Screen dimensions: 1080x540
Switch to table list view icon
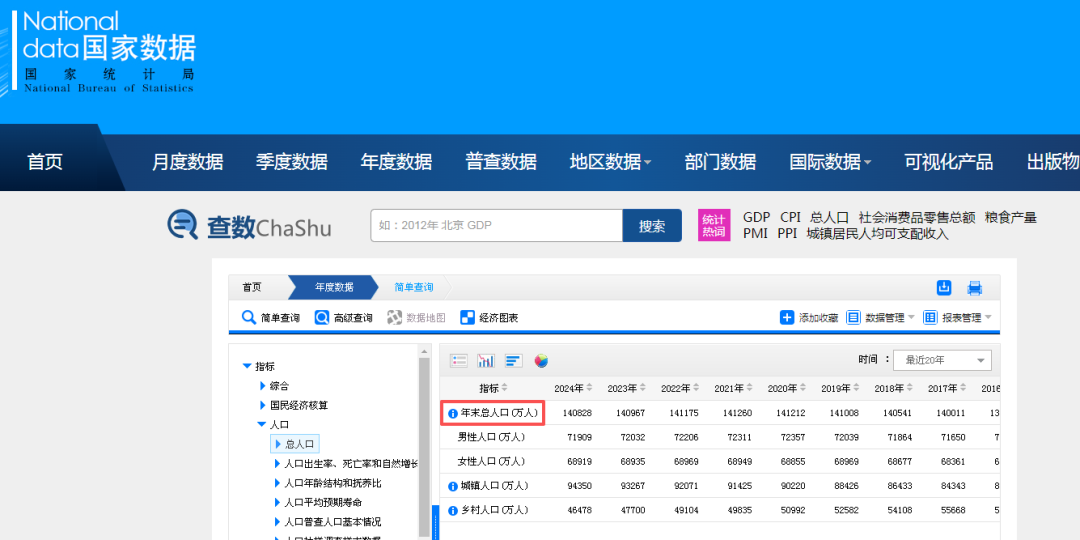[x=459, y=361]
